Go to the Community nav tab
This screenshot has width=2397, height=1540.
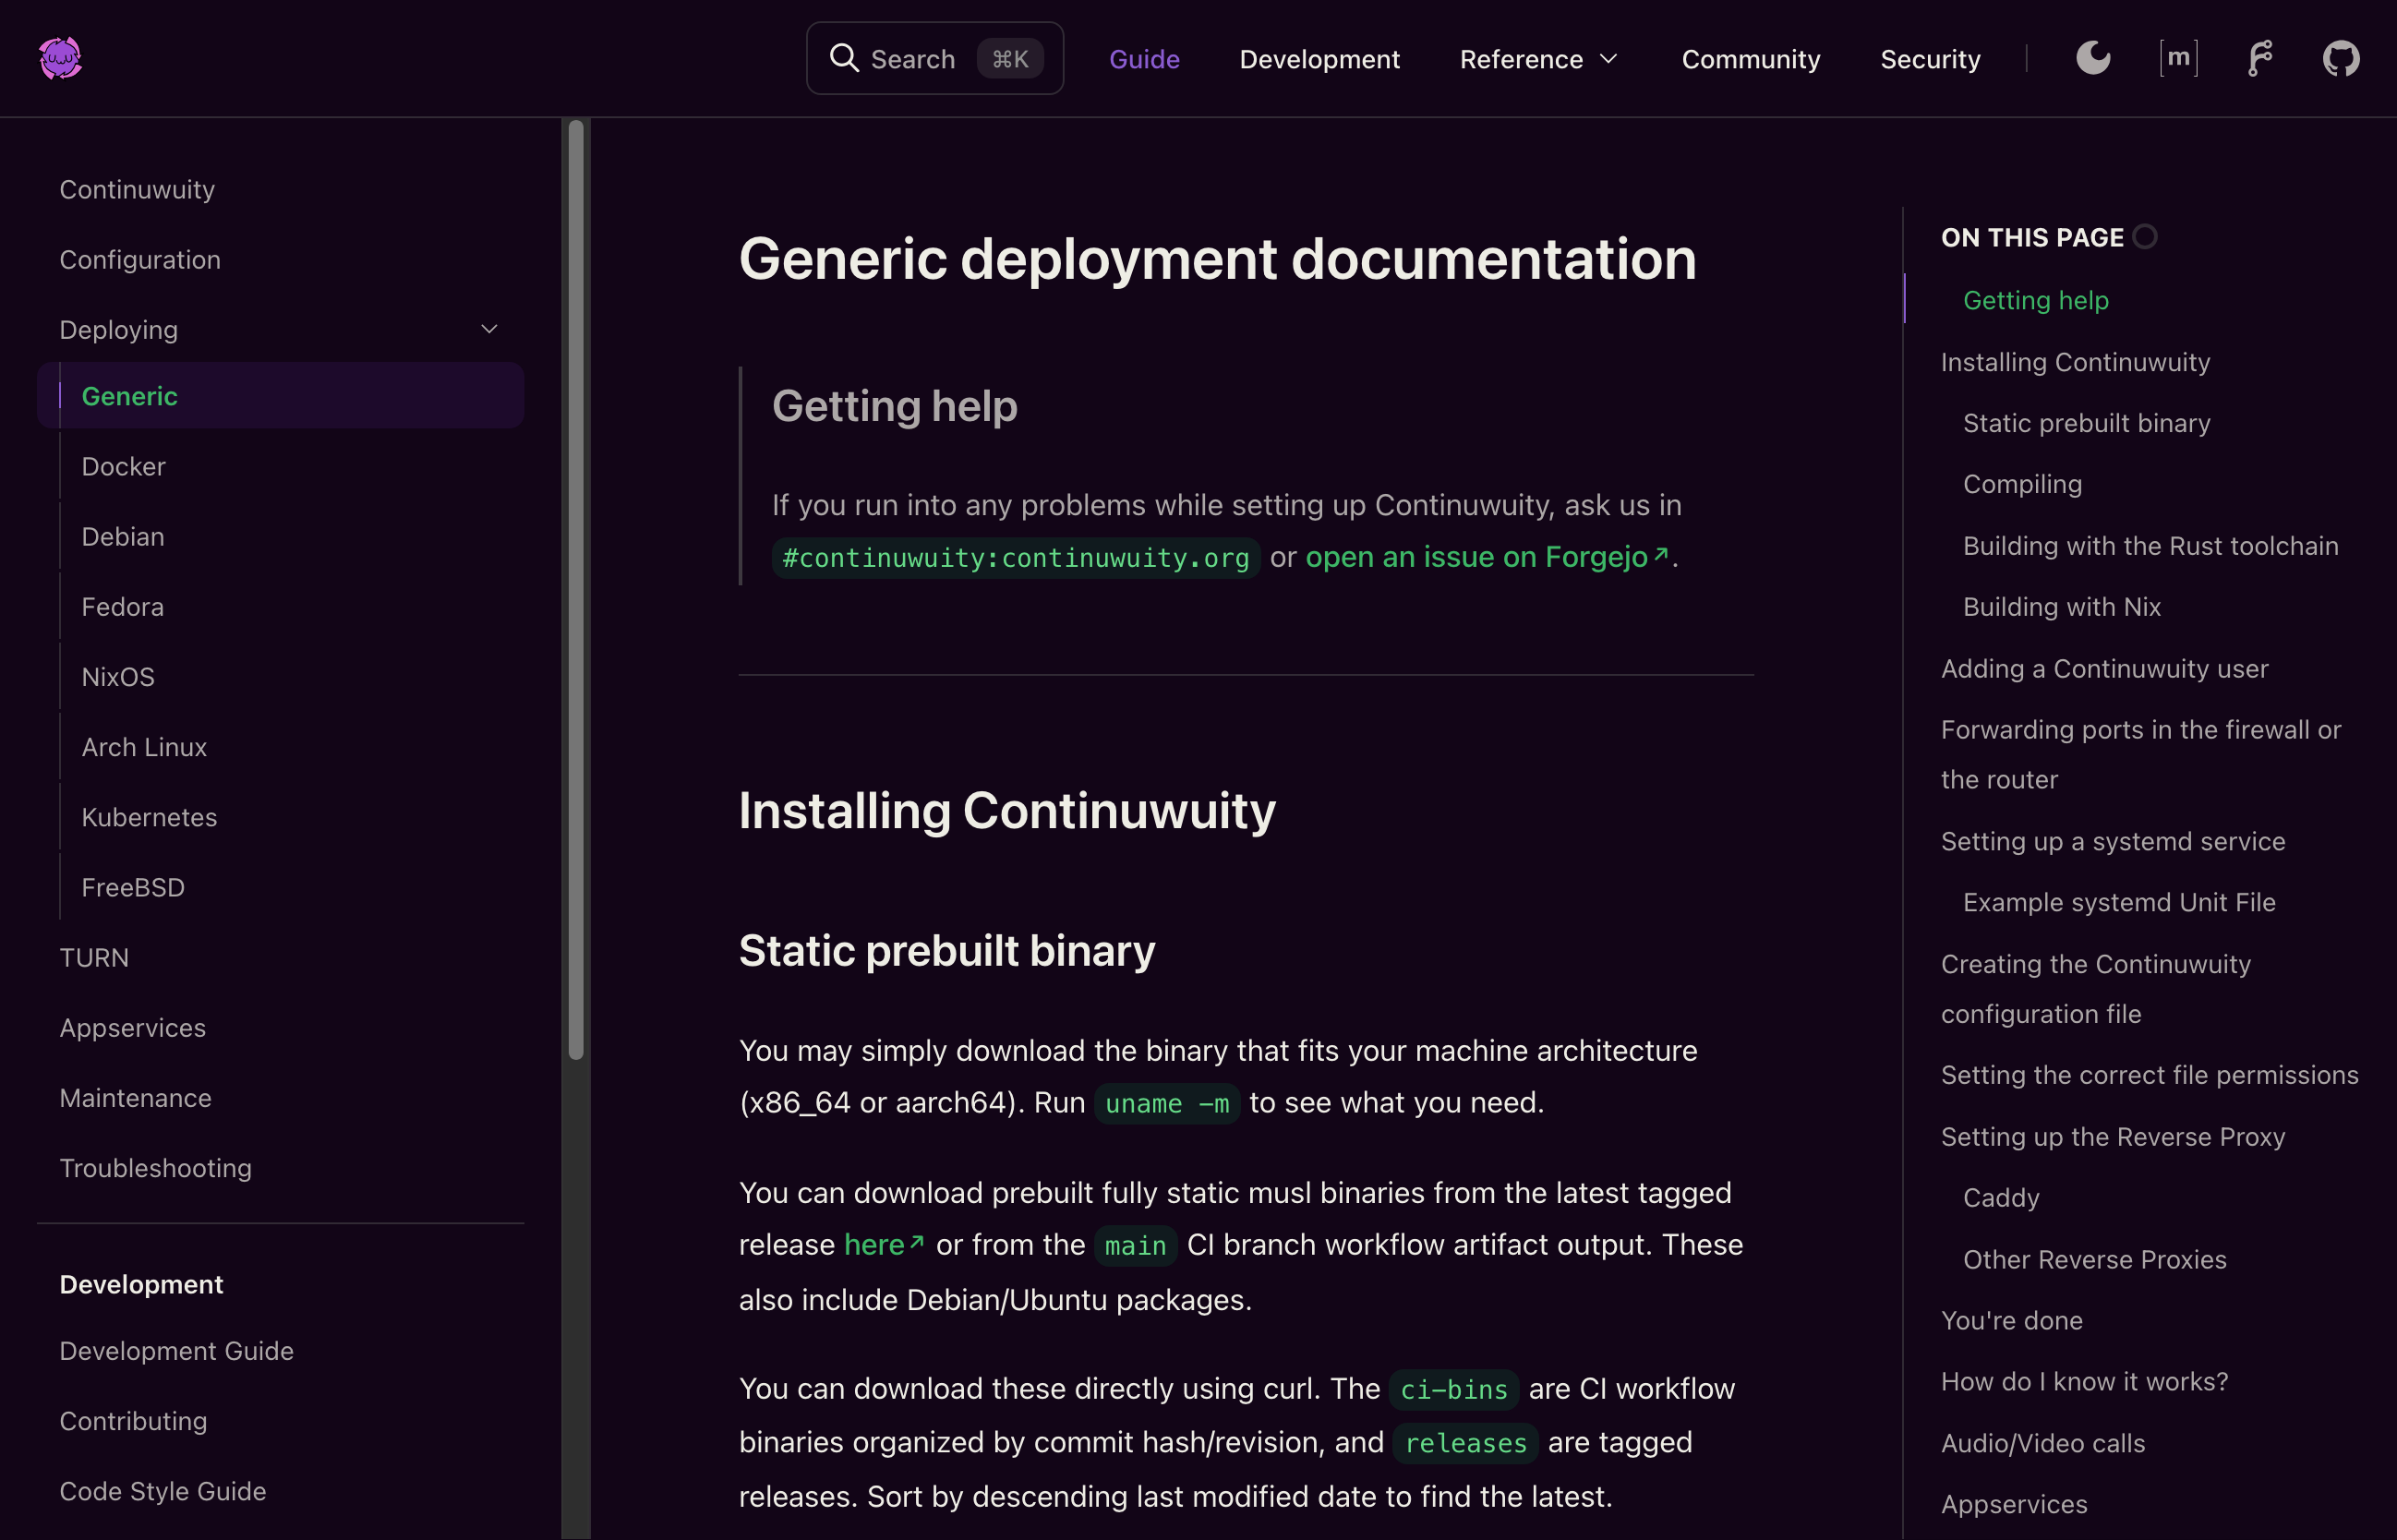click(1750, 59)
